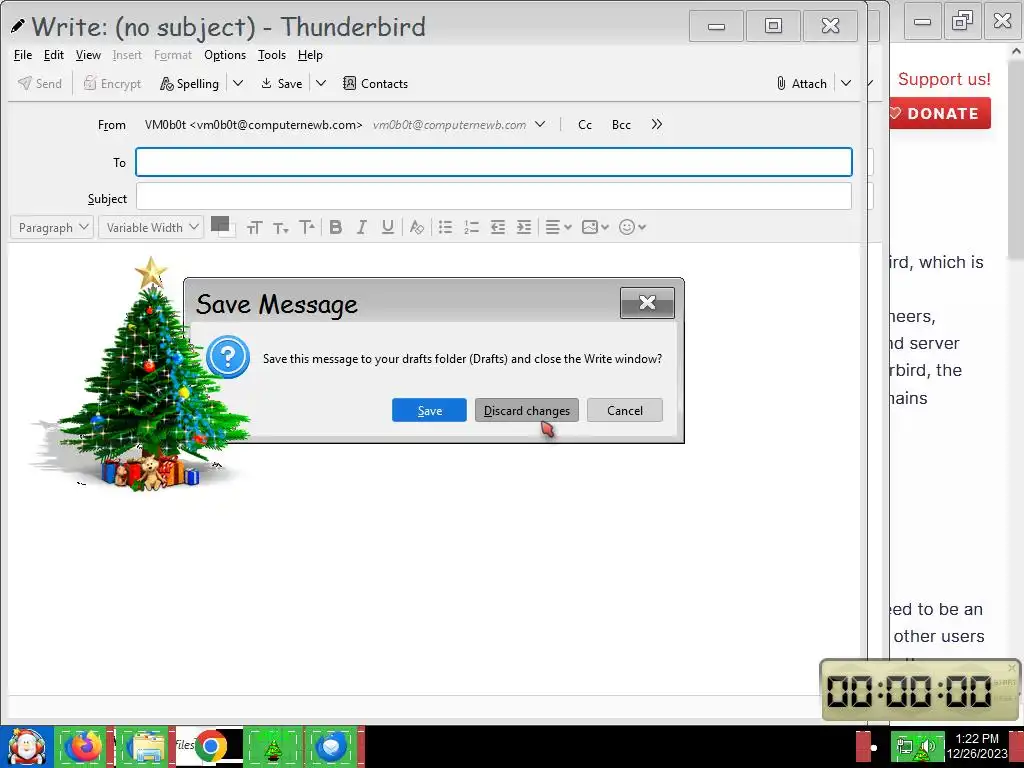Image resolution: width=1024 pixels, height=768 pixels.
Task: Expand the Save dropdown arrow
Action: click(321, 83)
